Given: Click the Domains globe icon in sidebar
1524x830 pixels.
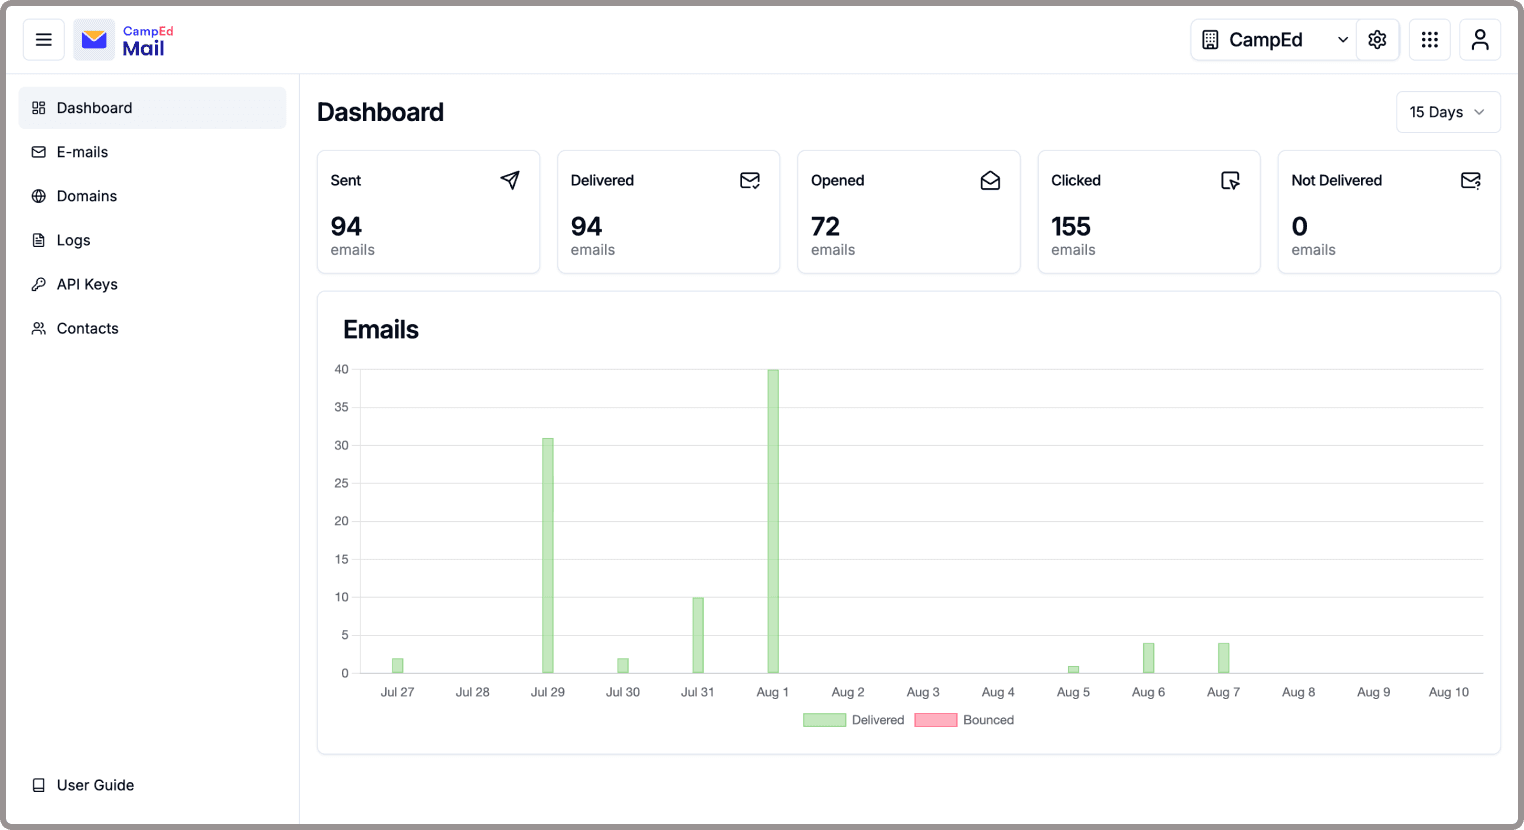Looking at the screenshot, I should click(x=39, y=196).
